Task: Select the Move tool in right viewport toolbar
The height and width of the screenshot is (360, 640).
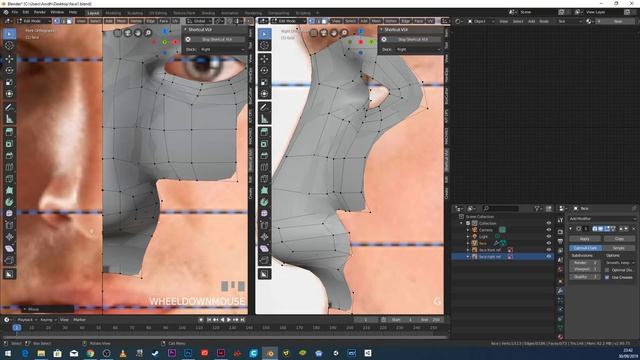Action: [x=264, y=59]
